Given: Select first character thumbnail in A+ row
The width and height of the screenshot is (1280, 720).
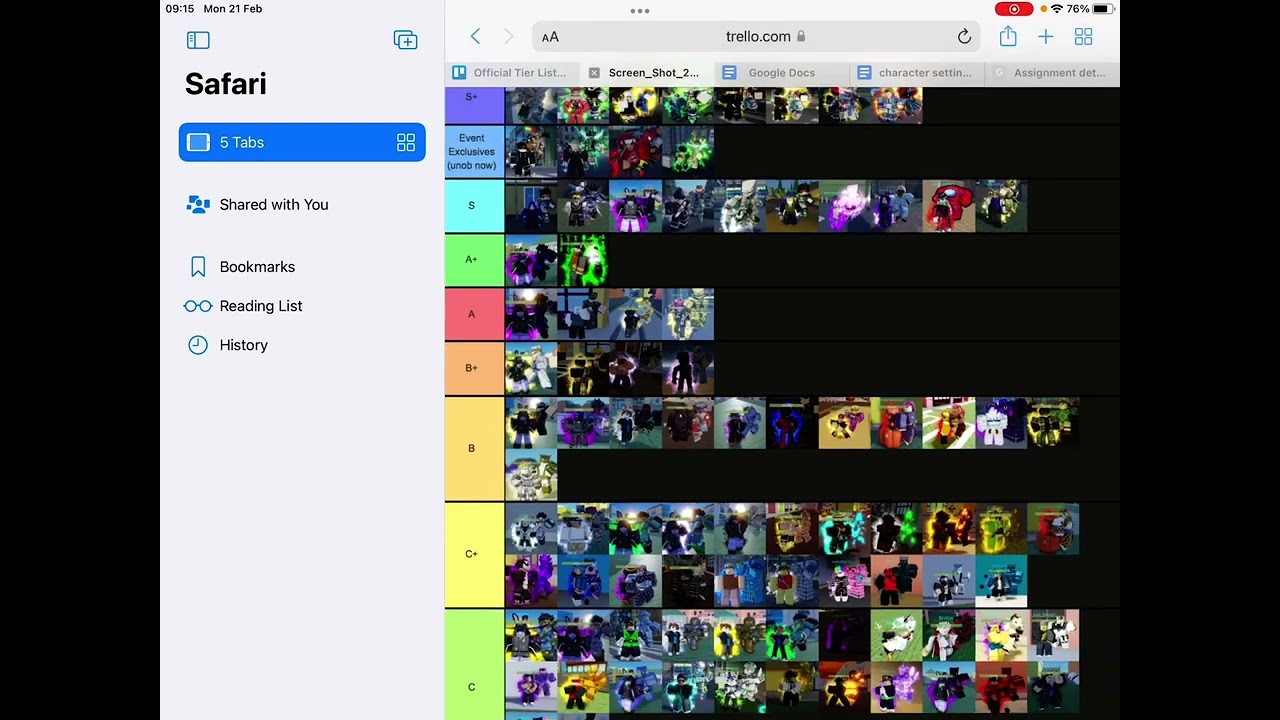Looking at the screenshot, I should tap(531, 260).
